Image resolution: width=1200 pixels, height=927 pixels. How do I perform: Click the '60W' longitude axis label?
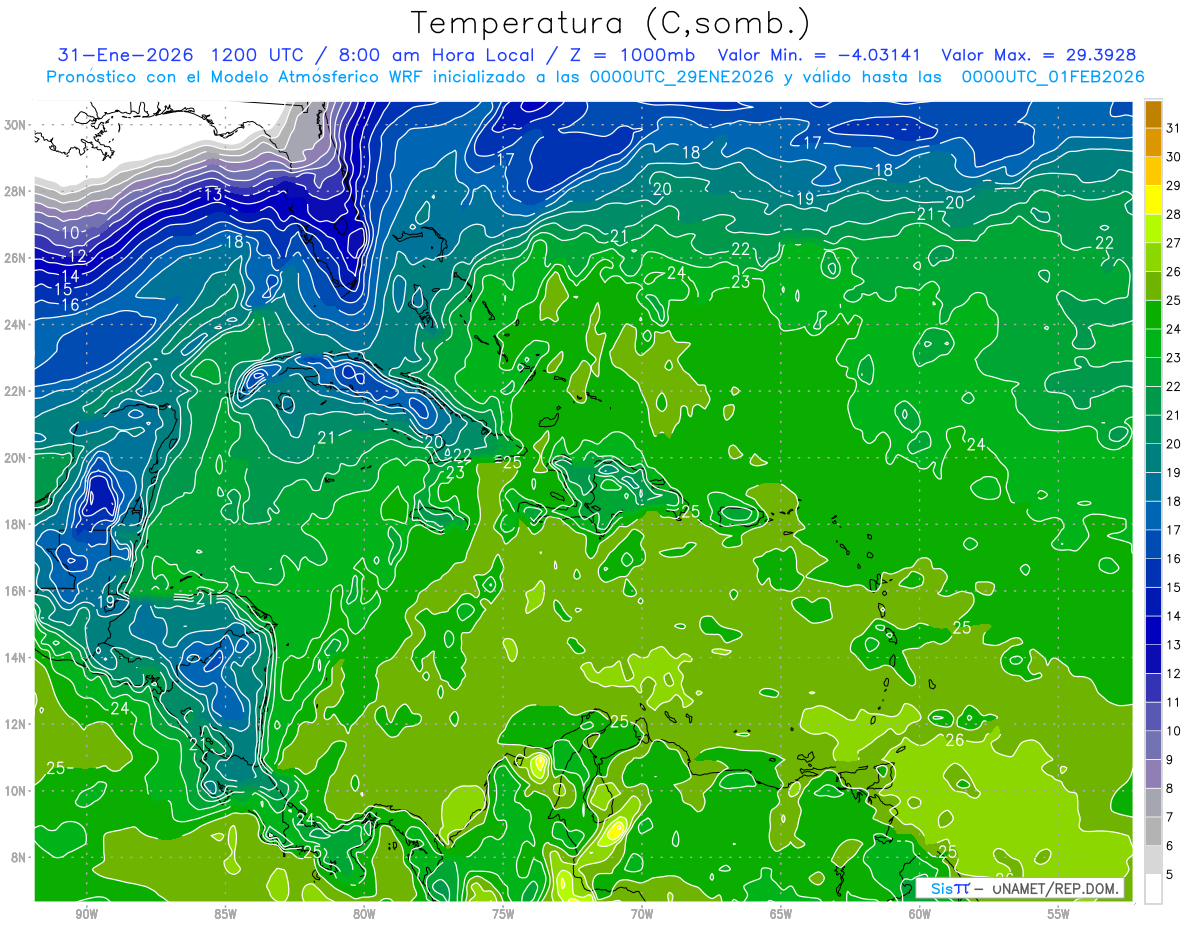click(x=920, y=915)
